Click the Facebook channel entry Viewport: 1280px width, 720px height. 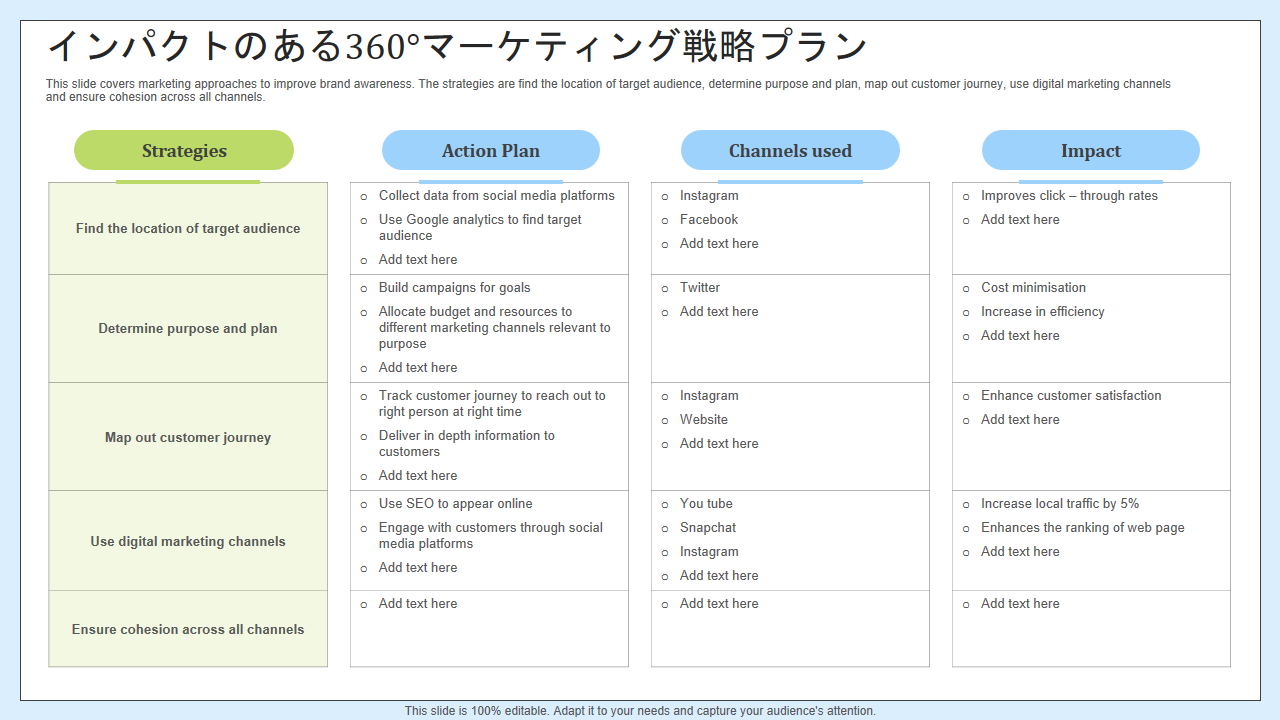point(709,220)
